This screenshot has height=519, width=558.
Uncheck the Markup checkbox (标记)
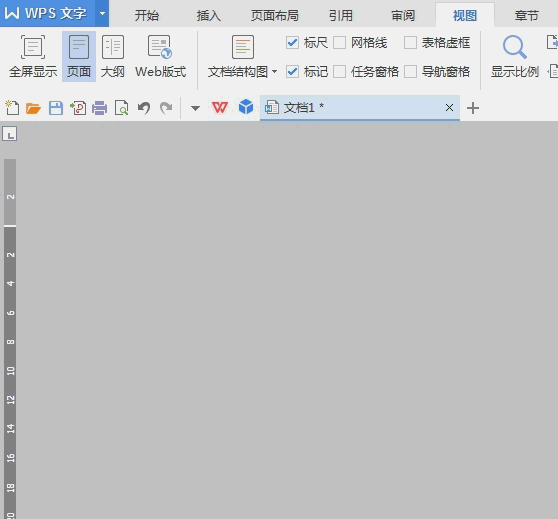click(292, 72)
